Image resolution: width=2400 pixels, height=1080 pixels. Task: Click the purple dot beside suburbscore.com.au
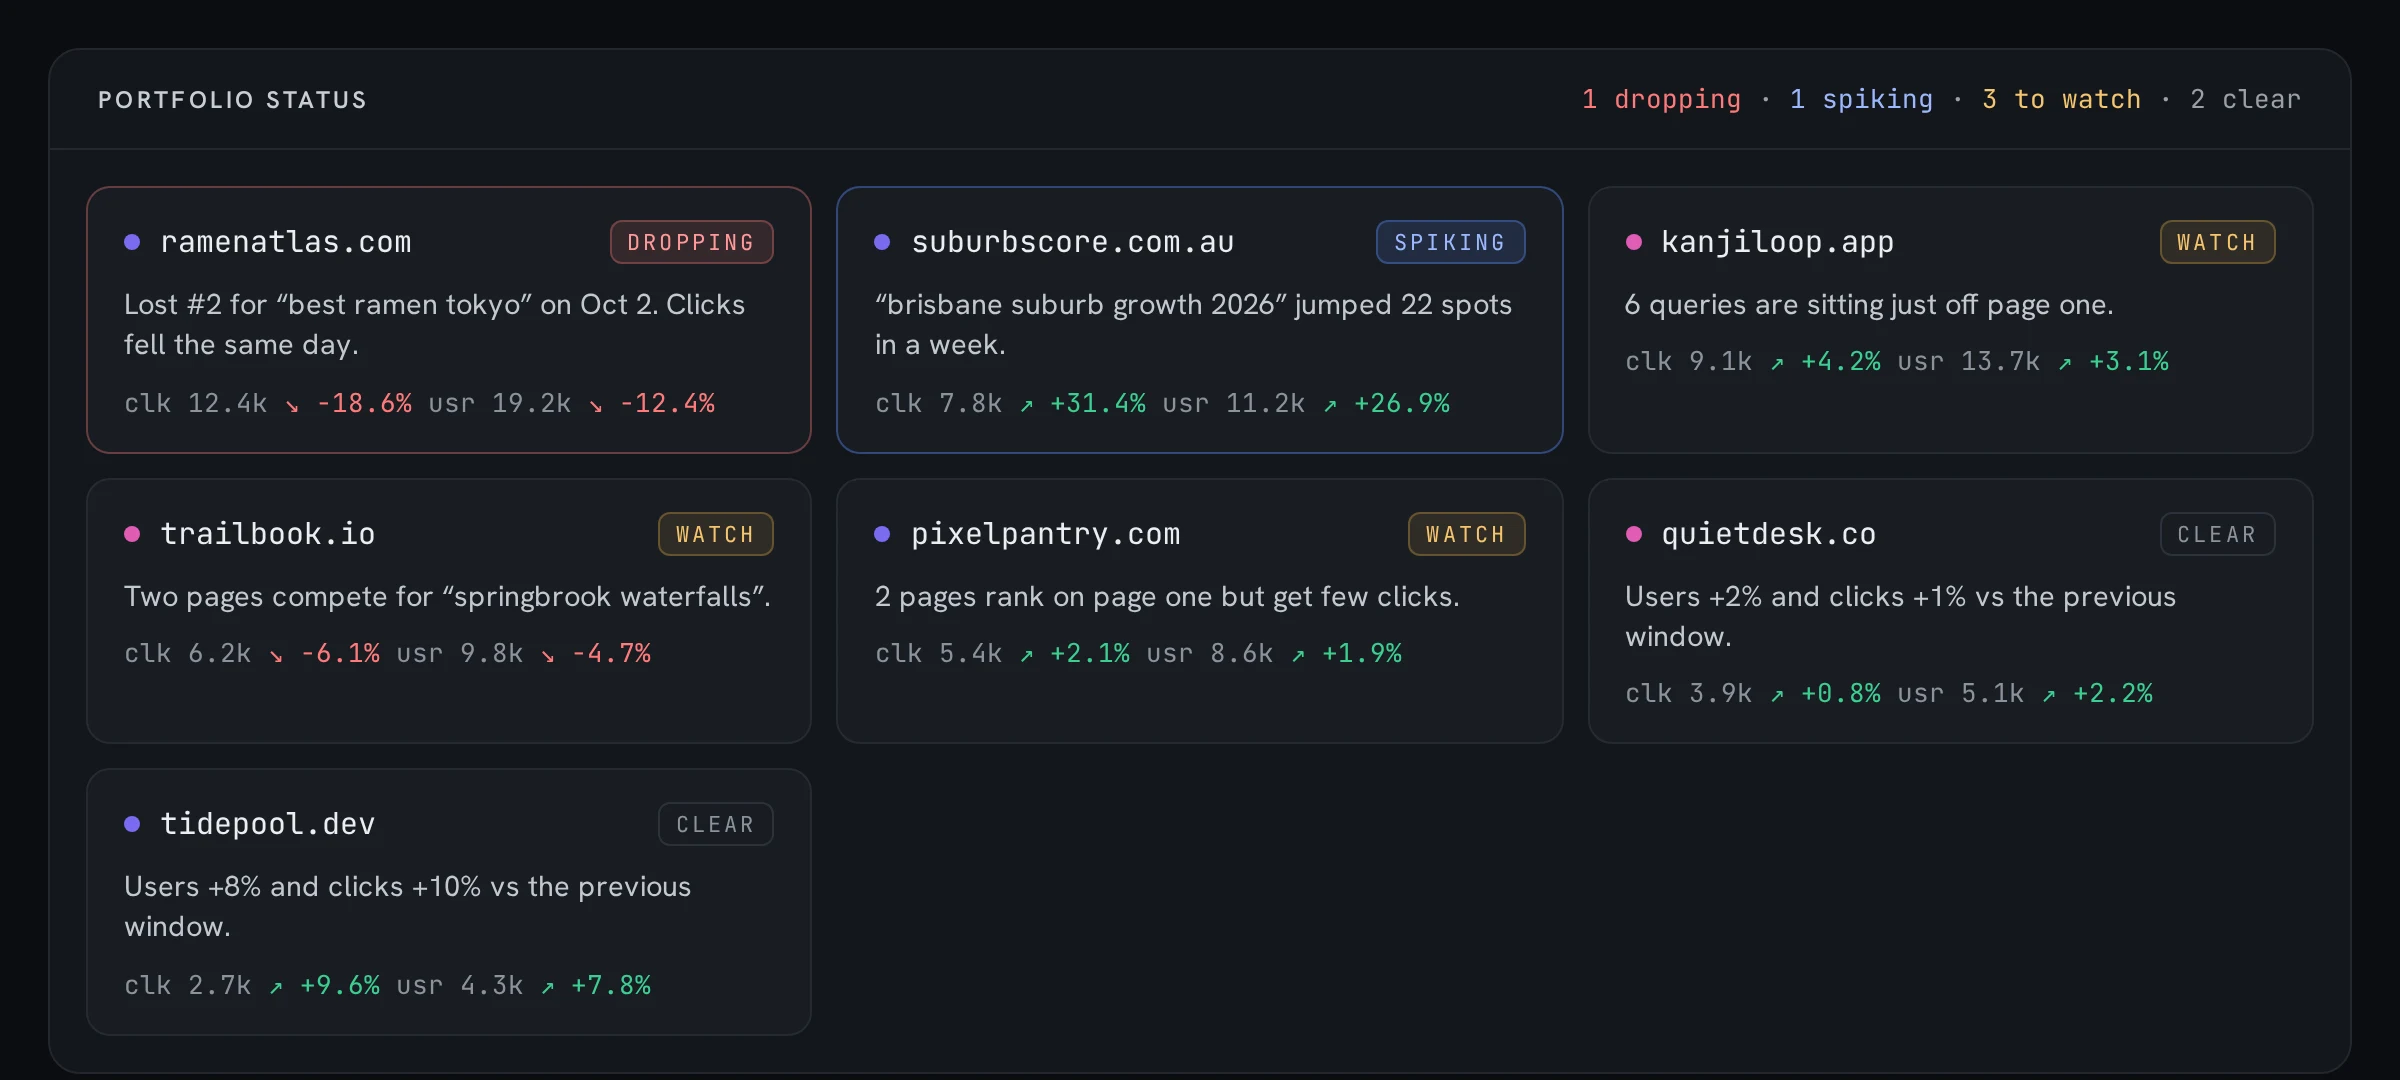[882, 242]
